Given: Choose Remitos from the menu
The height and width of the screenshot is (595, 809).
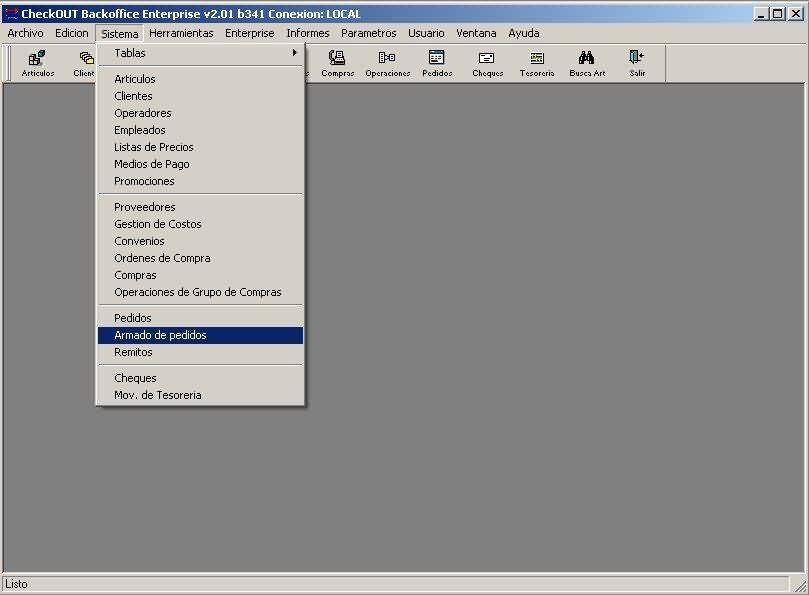Looking at the screenshot, I should pyautogui.click(x=200, y=352).
